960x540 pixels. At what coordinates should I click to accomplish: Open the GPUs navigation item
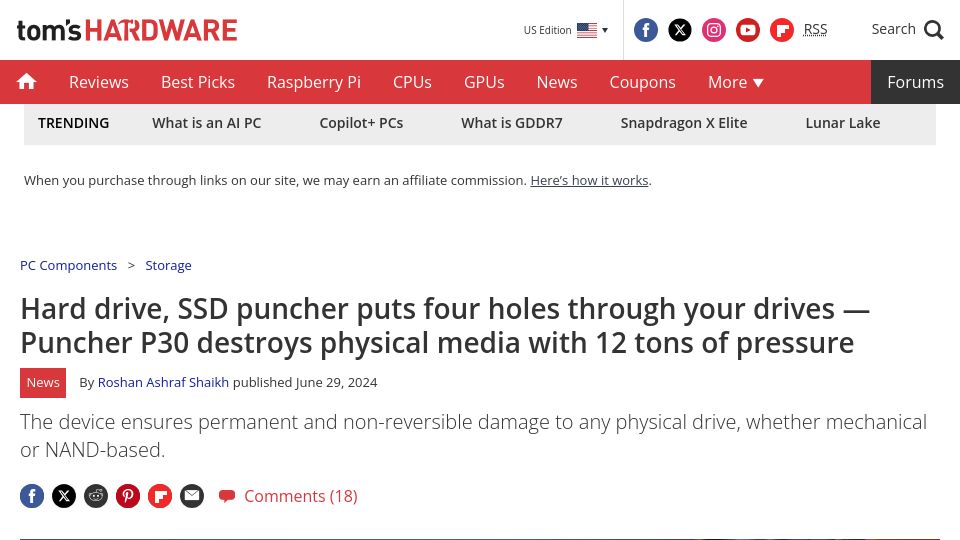coord(484,82)
